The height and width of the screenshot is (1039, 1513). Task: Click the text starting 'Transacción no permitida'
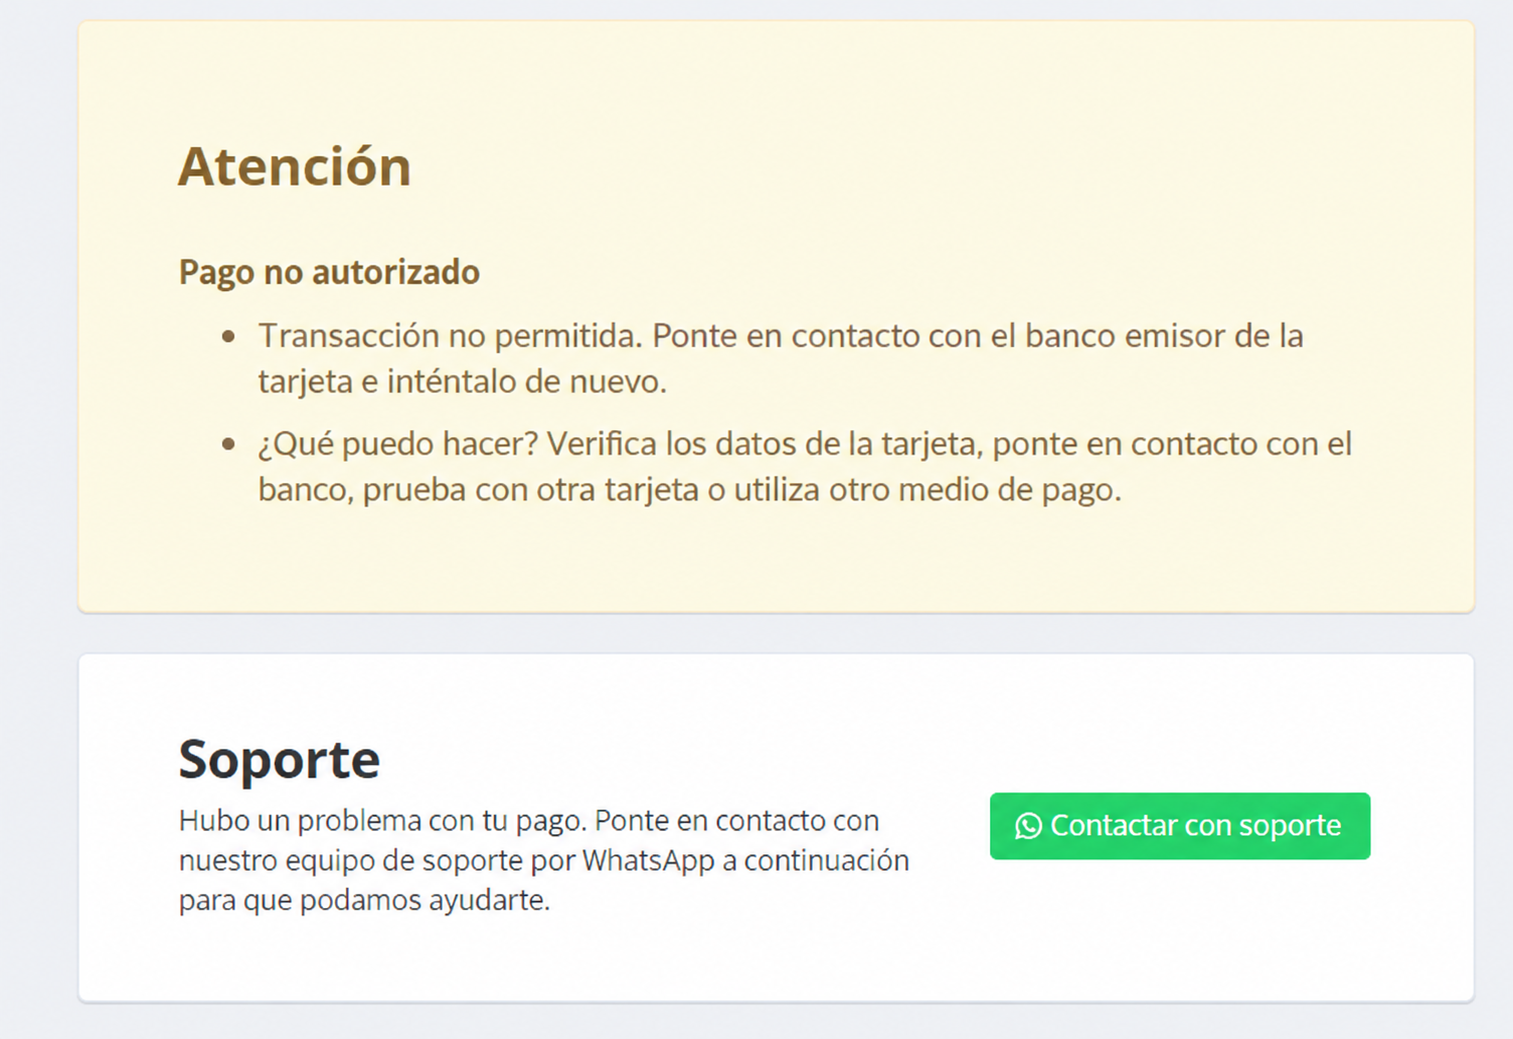click(x=780, y=358)
